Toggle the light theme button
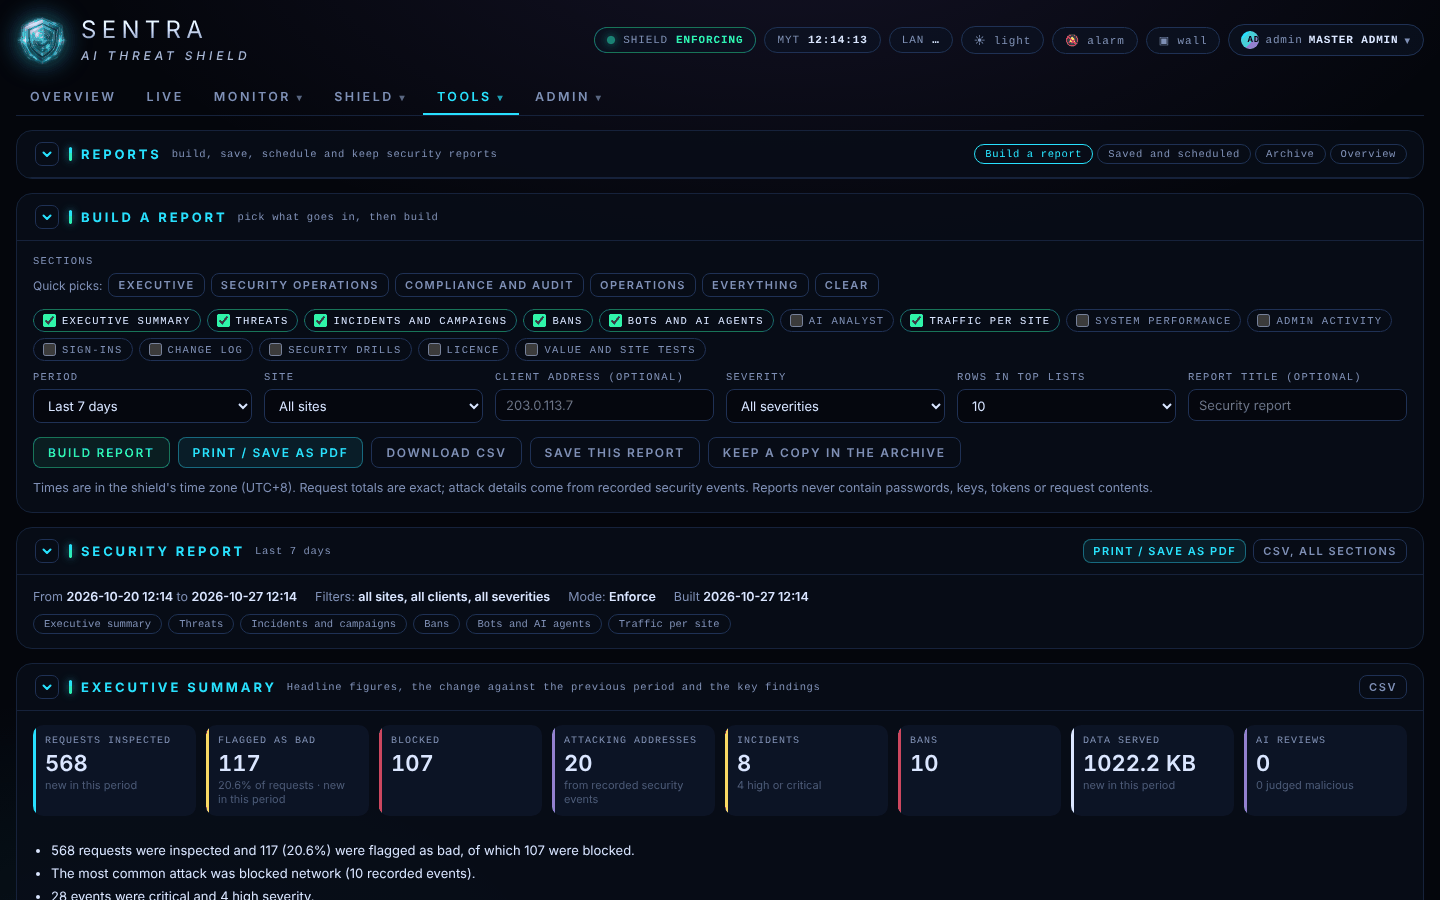Image resolution: width=1440 pixels, height=900 pixels. [1002, 40]
